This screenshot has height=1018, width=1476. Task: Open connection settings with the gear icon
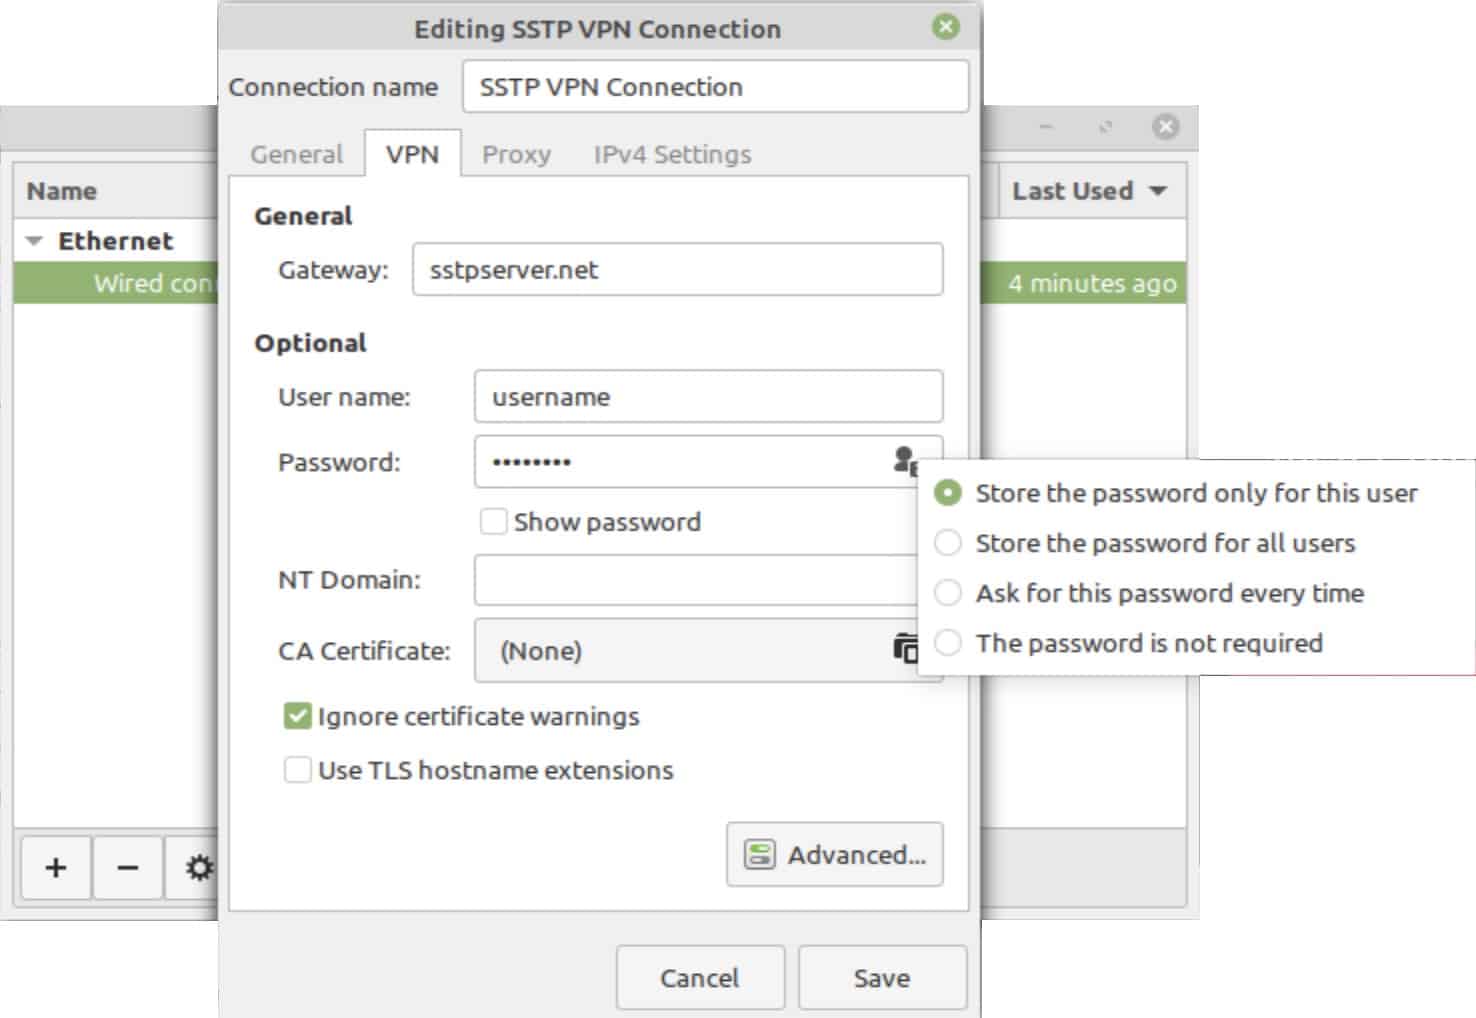(198, 868)
